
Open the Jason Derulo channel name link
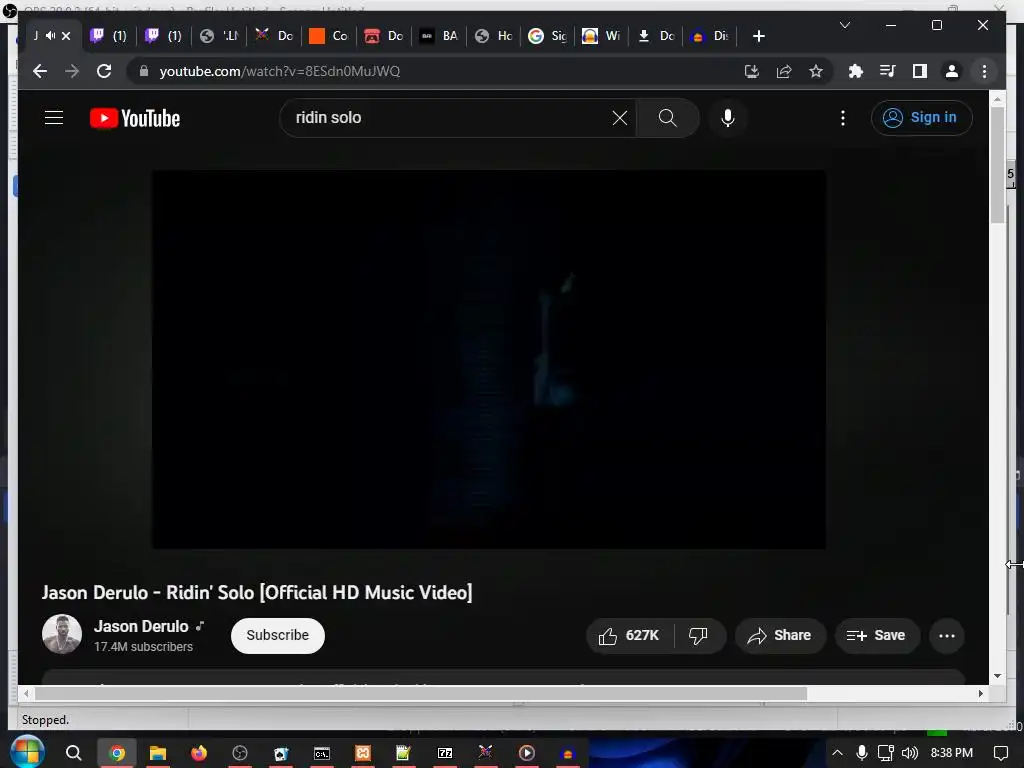(x=141, y=626)
